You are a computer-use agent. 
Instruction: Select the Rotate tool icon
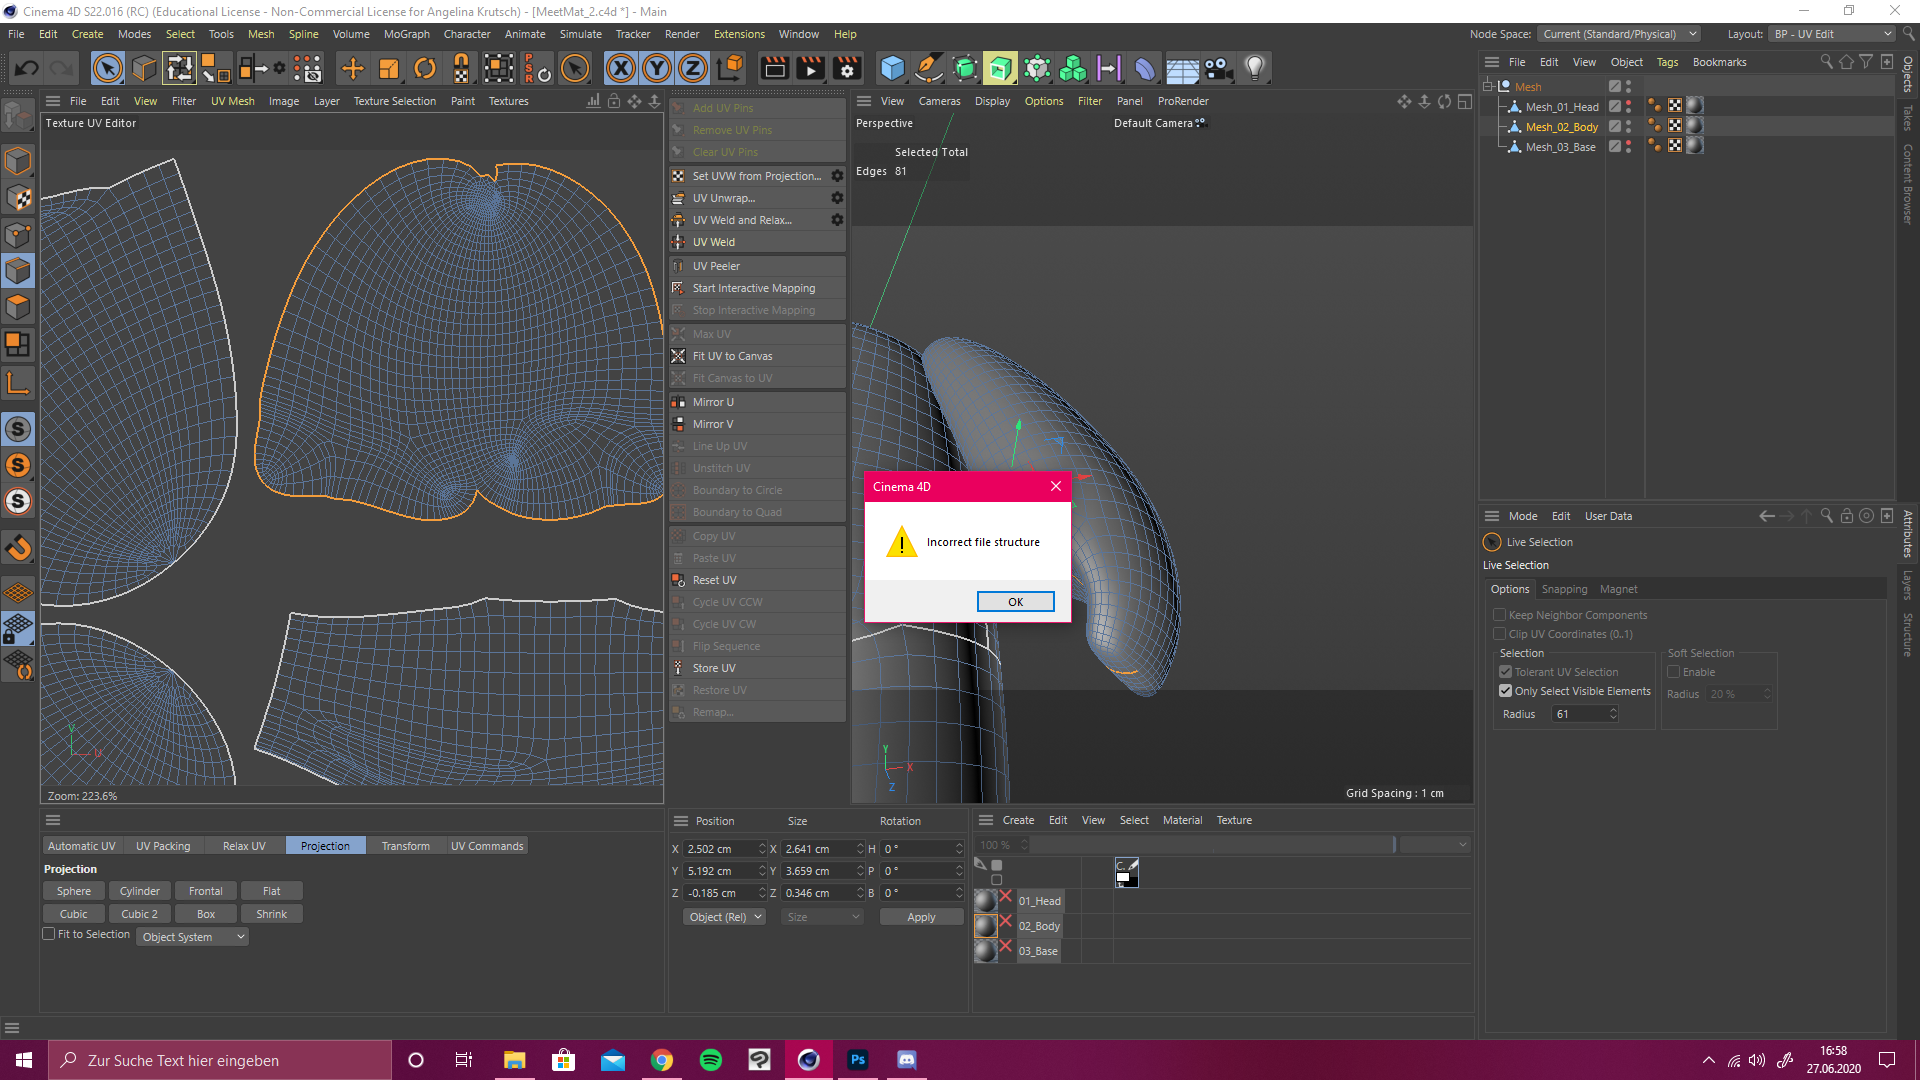tap(425, 69)
